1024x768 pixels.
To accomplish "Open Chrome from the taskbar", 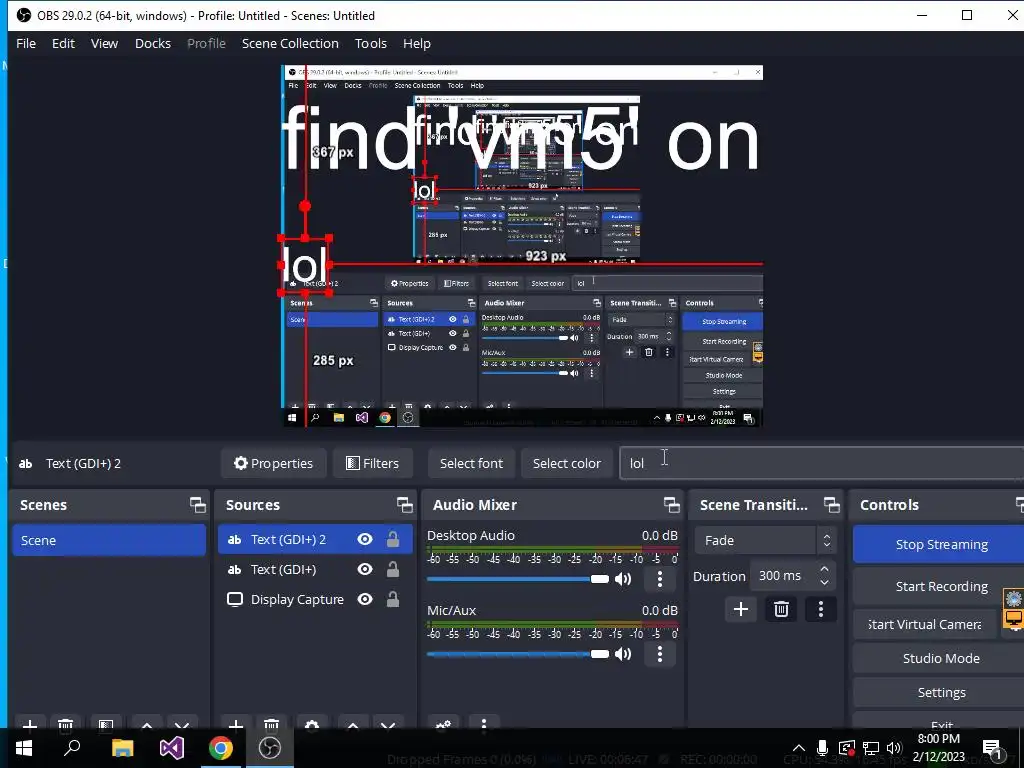I will [x=221, y=748].
